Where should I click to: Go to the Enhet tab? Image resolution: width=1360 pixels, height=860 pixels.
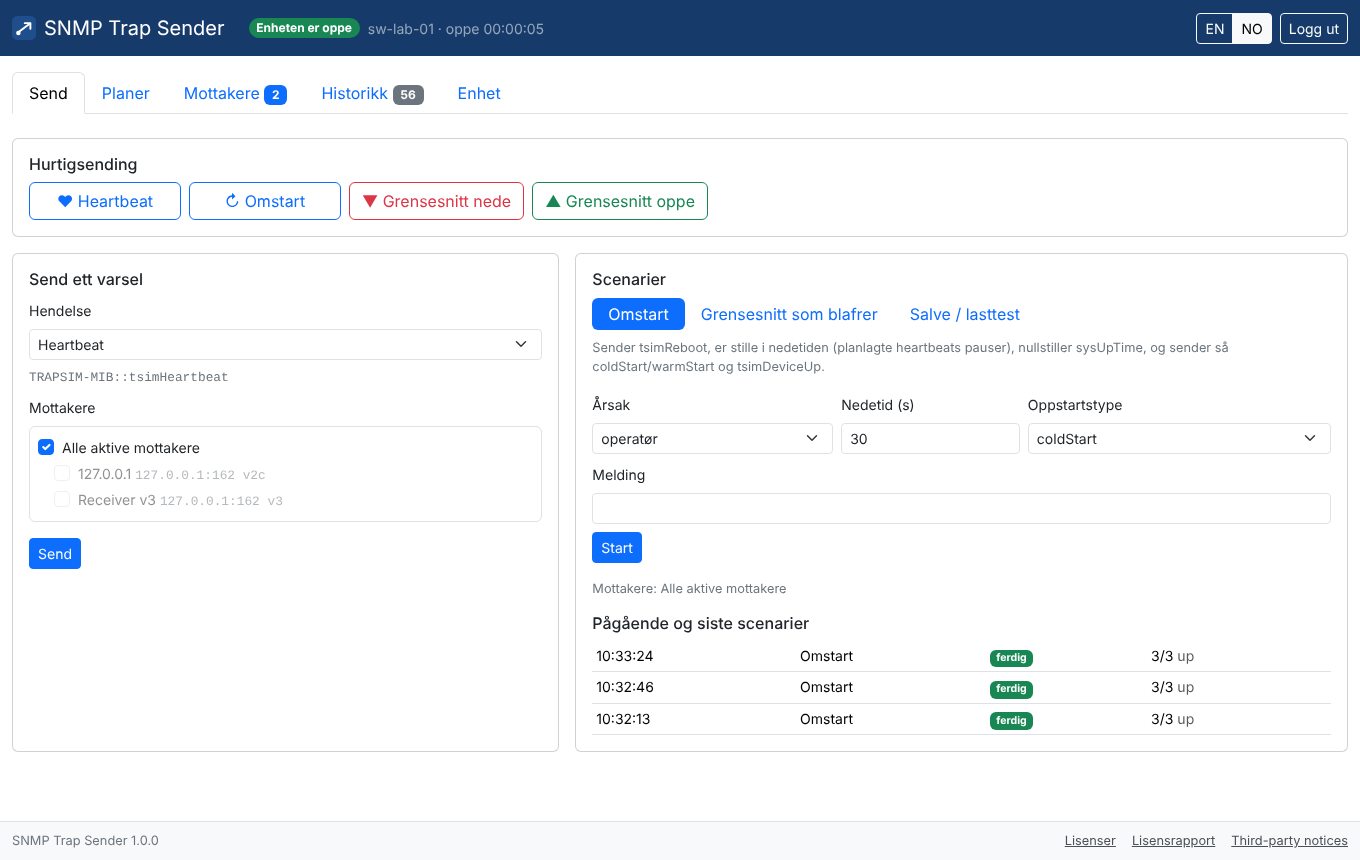(x=479, y=93)
